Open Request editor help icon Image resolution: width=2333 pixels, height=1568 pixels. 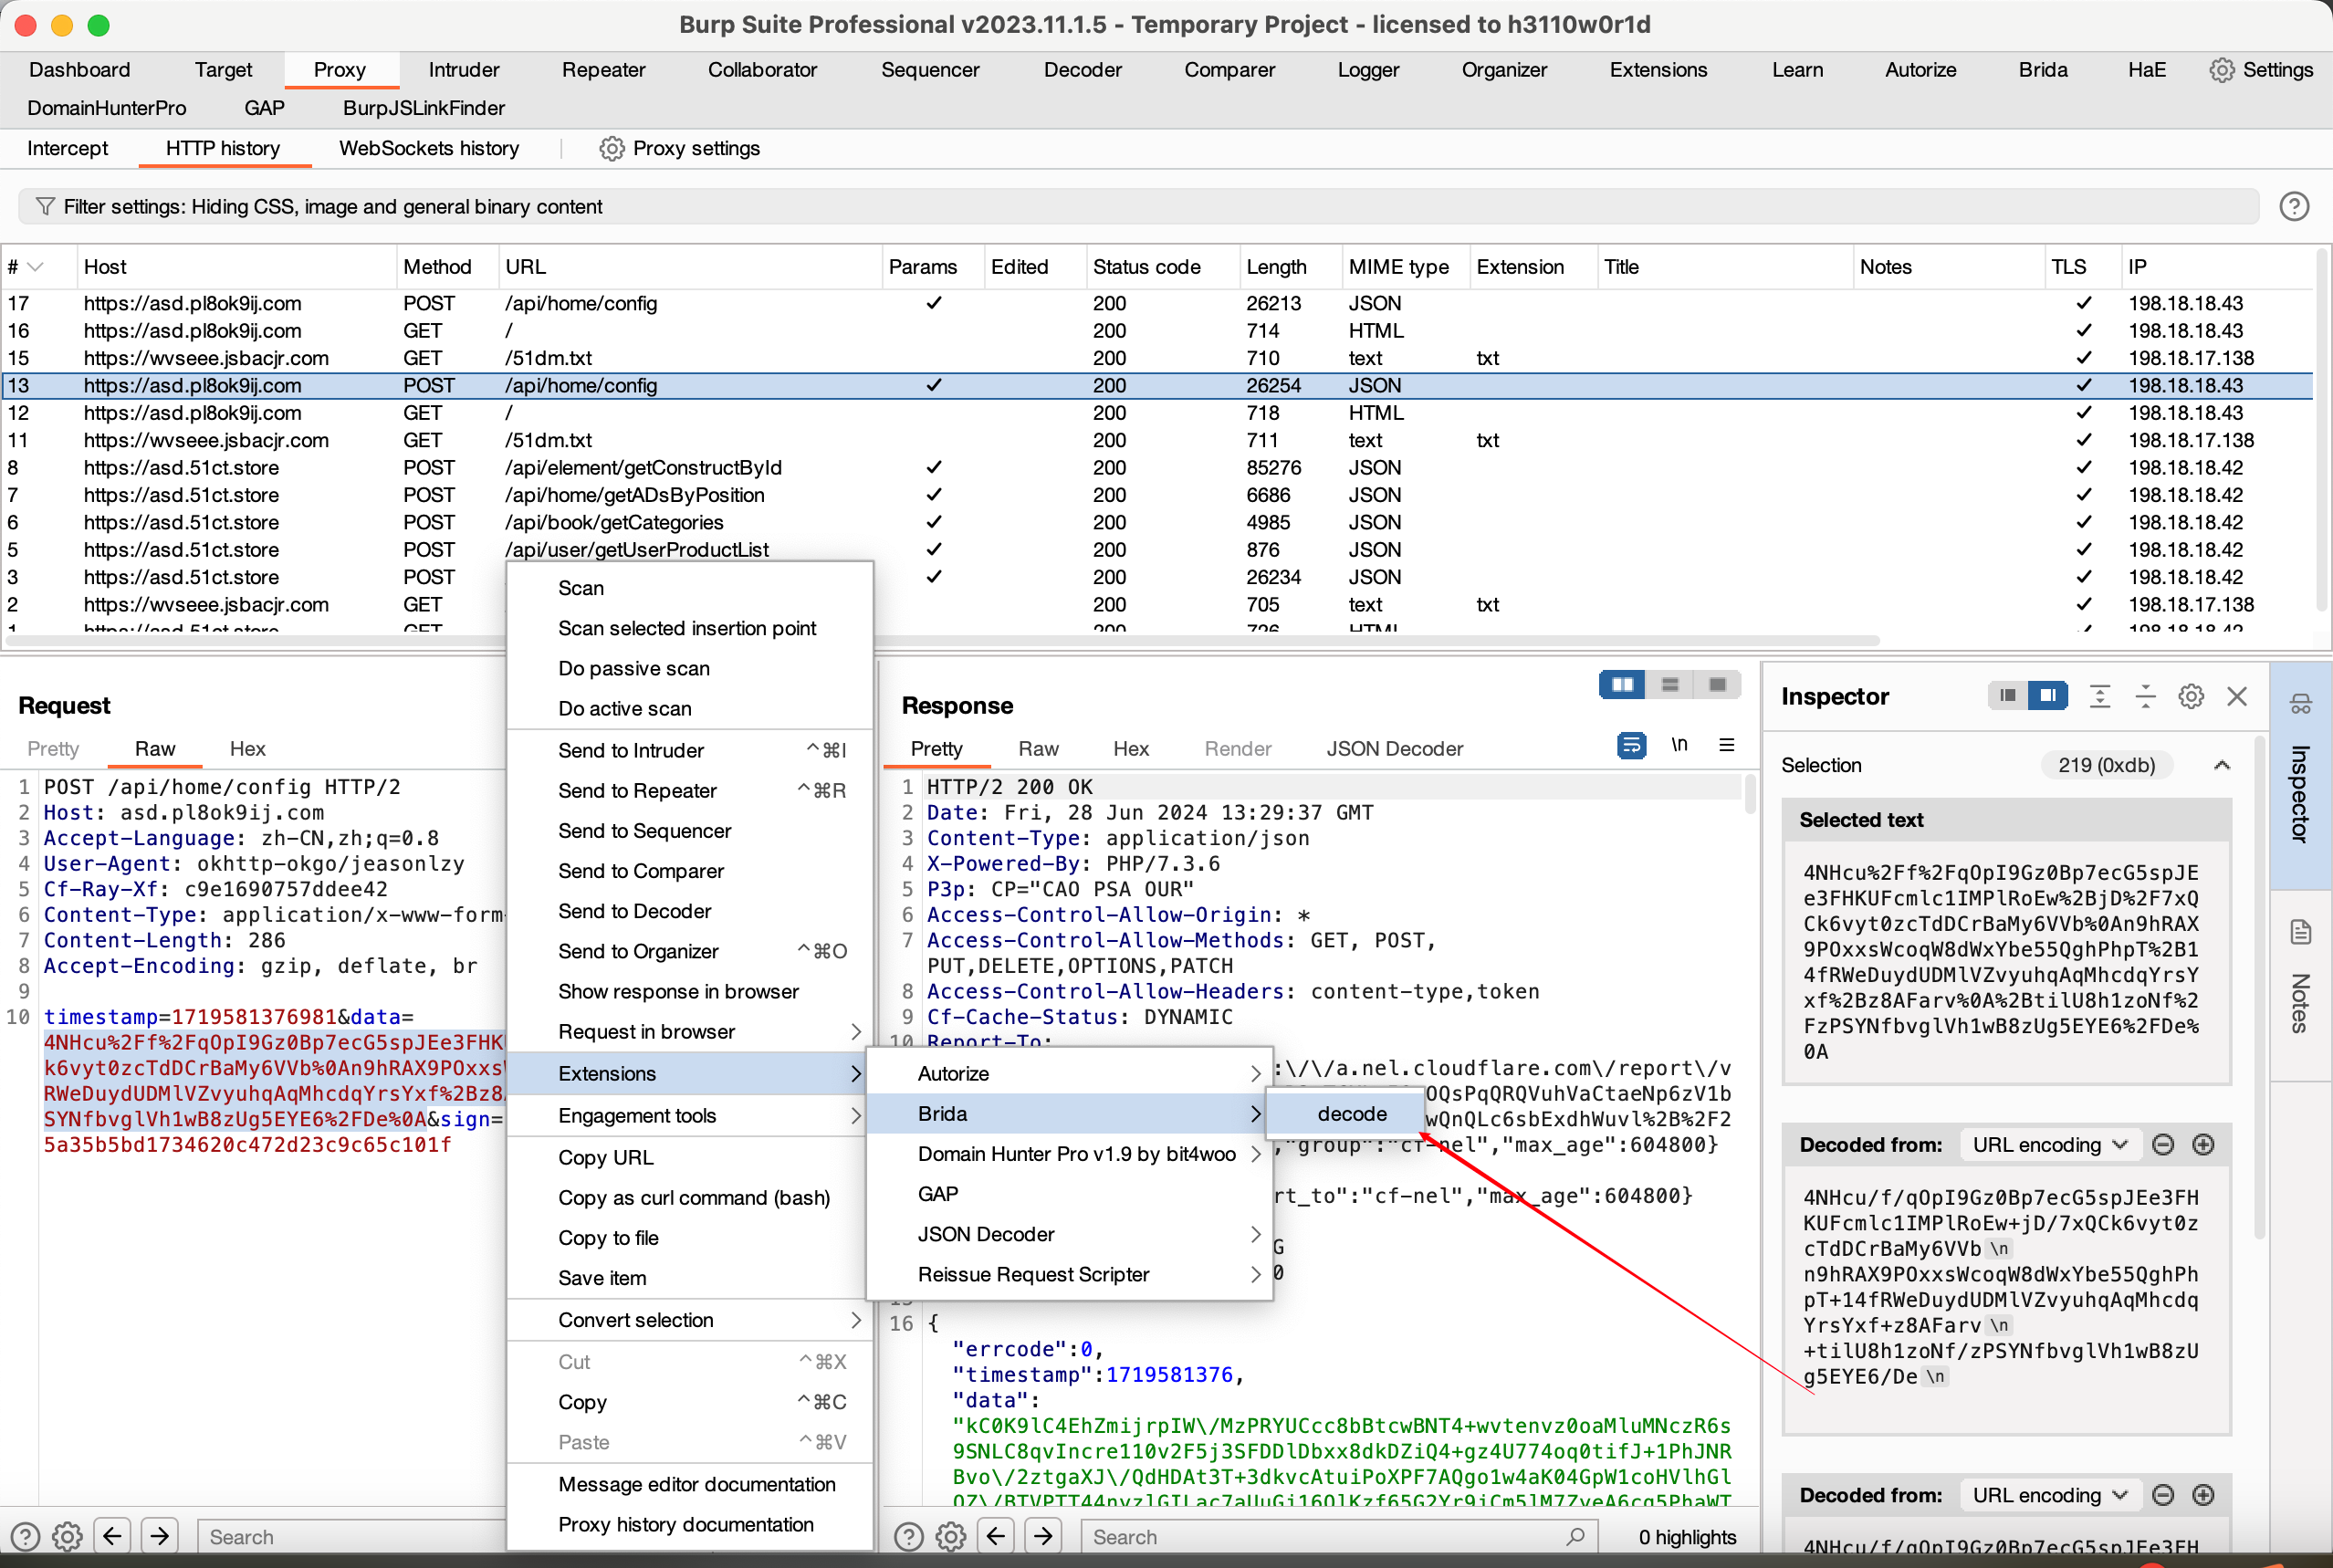pyautogui.click(x=25, y=1537)
